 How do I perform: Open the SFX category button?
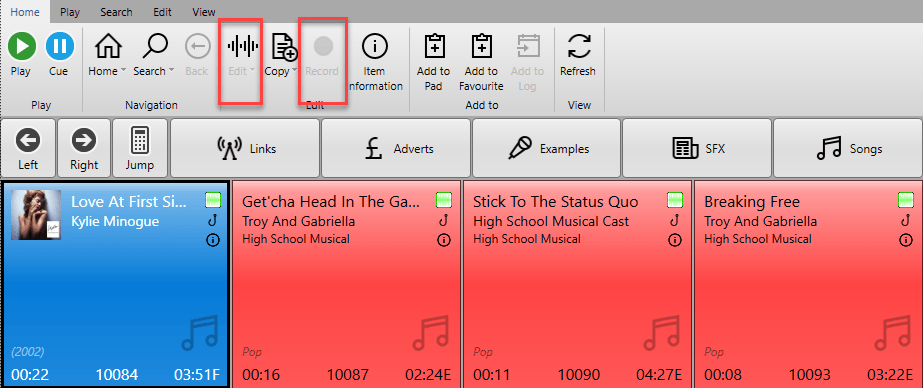point(697,148)
